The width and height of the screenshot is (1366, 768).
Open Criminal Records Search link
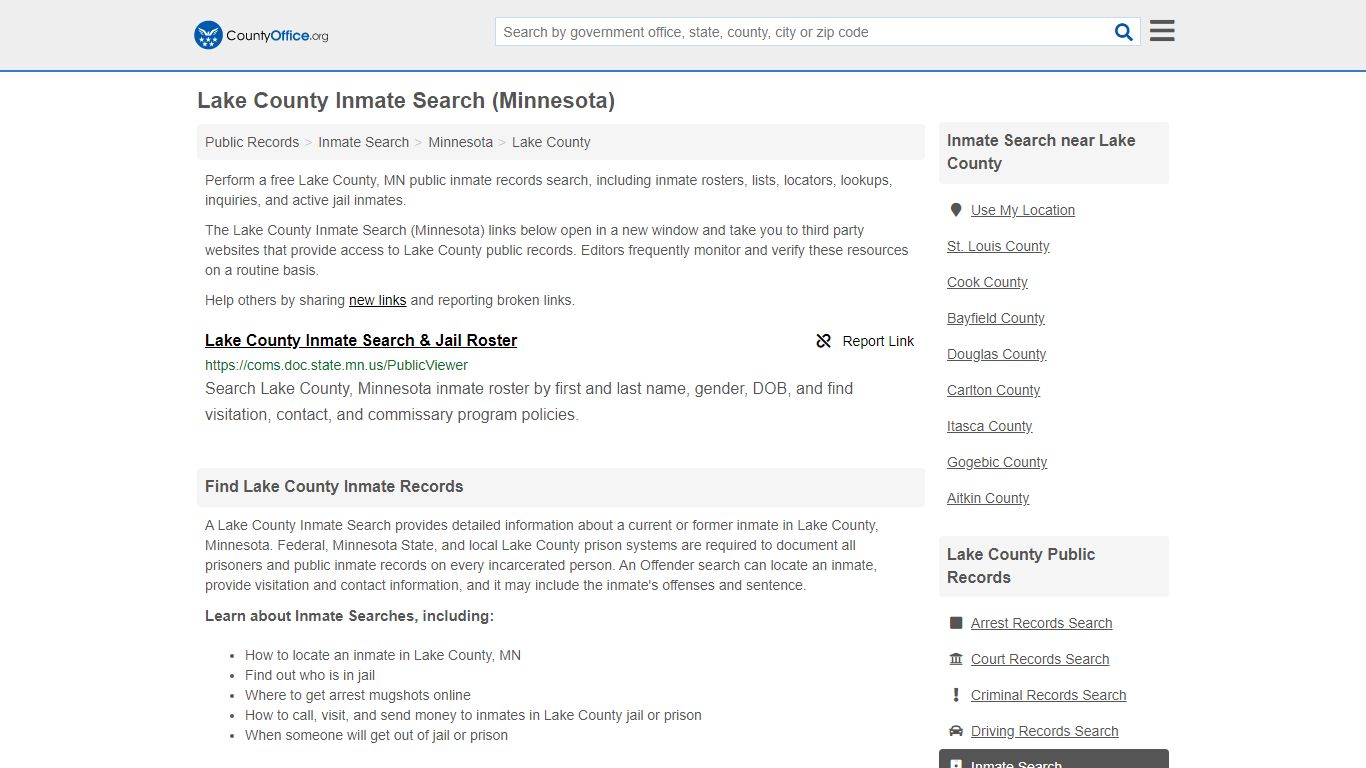pyautogui.click(x=1048, y=695)
